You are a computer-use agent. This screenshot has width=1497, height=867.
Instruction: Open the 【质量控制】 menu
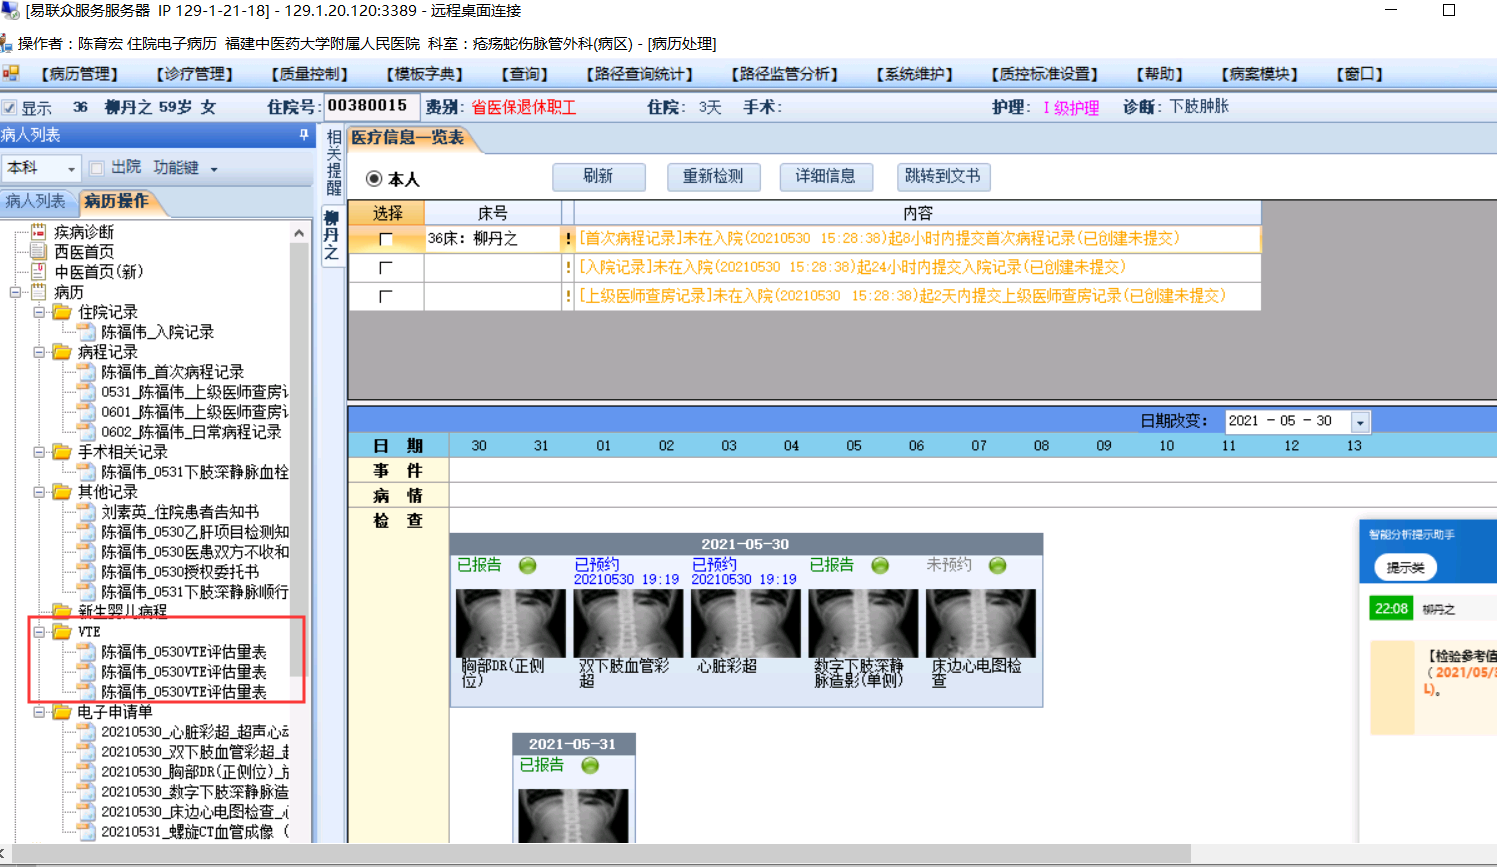pos(309,74)
